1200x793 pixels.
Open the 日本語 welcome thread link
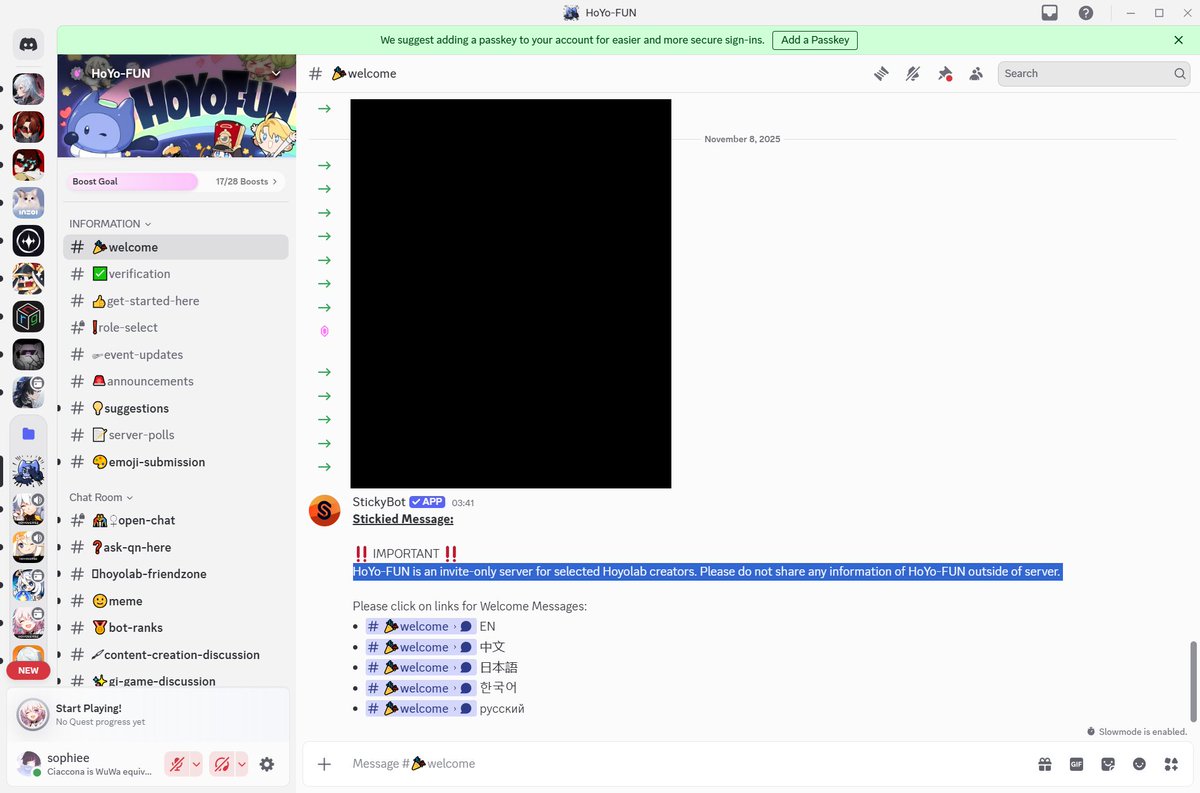420,668
